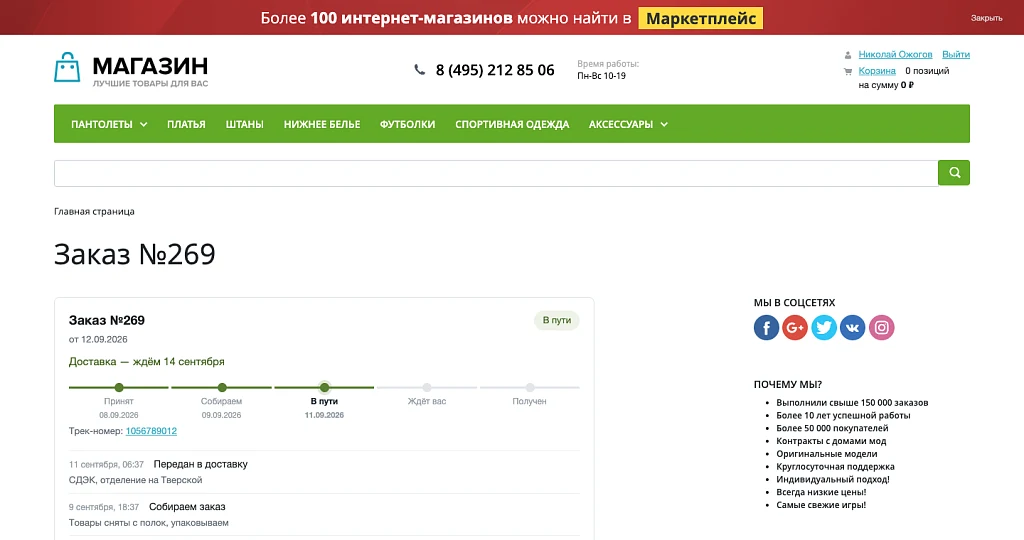
Task: Open the Платья category
Action: [186, 124]
